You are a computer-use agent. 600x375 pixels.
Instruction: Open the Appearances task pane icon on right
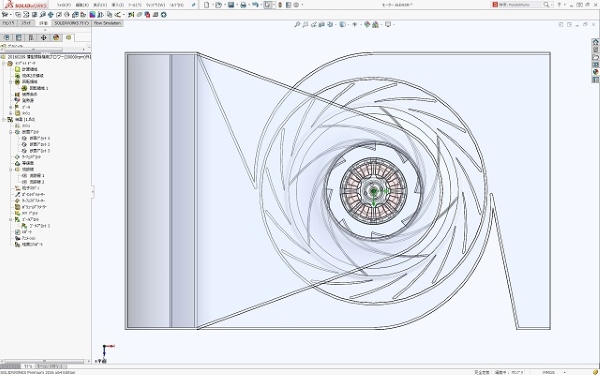pos(595,72)
